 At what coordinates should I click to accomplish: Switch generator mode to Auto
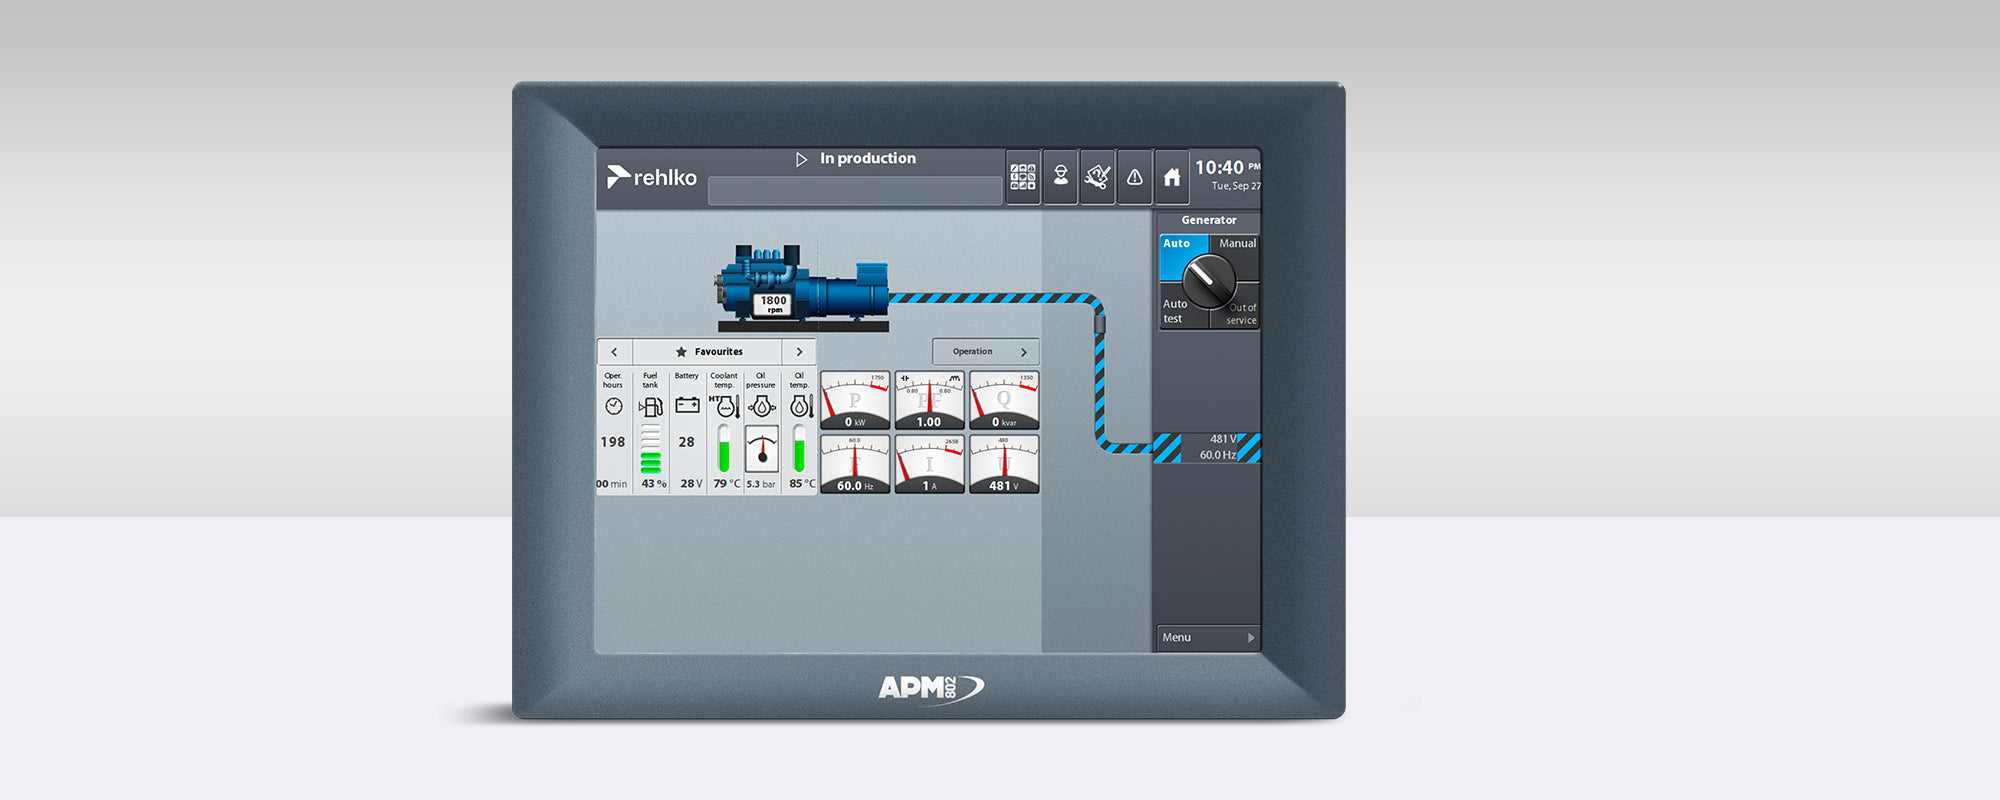pyautogui.click(x=1177, y=244)
